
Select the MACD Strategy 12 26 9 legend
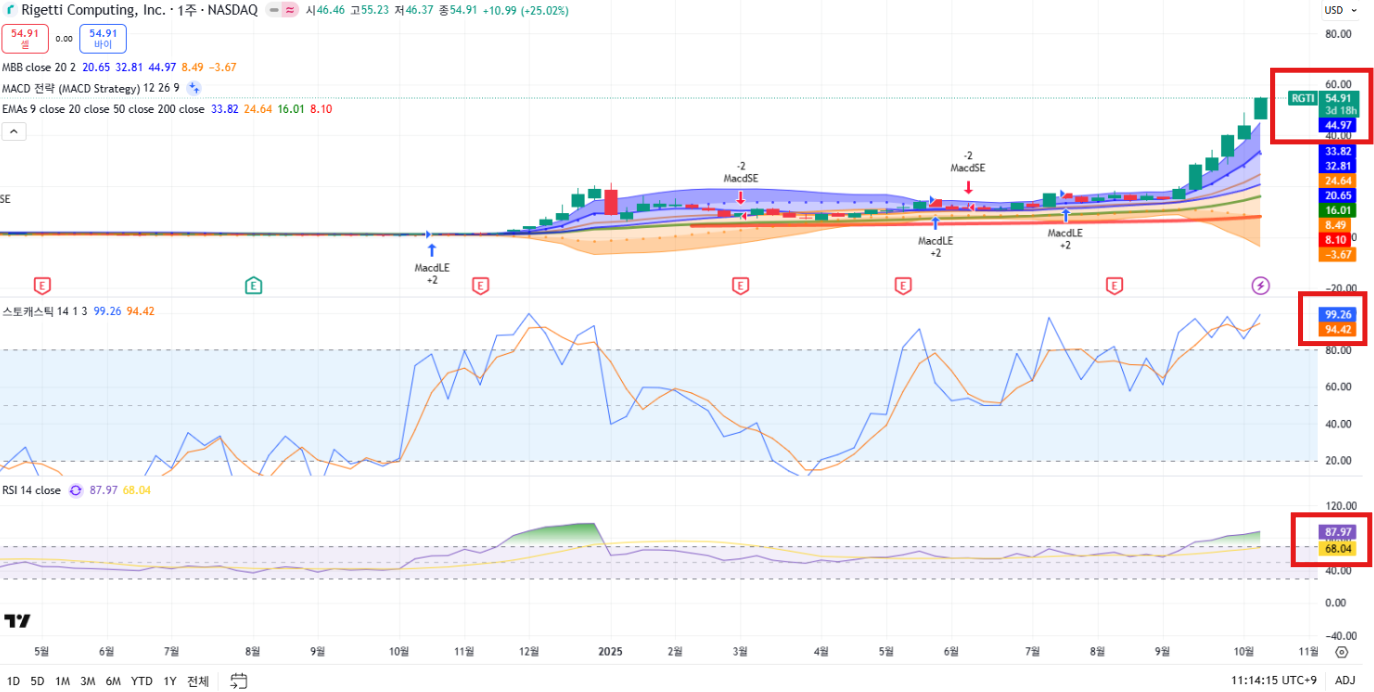tap(91, 88)
